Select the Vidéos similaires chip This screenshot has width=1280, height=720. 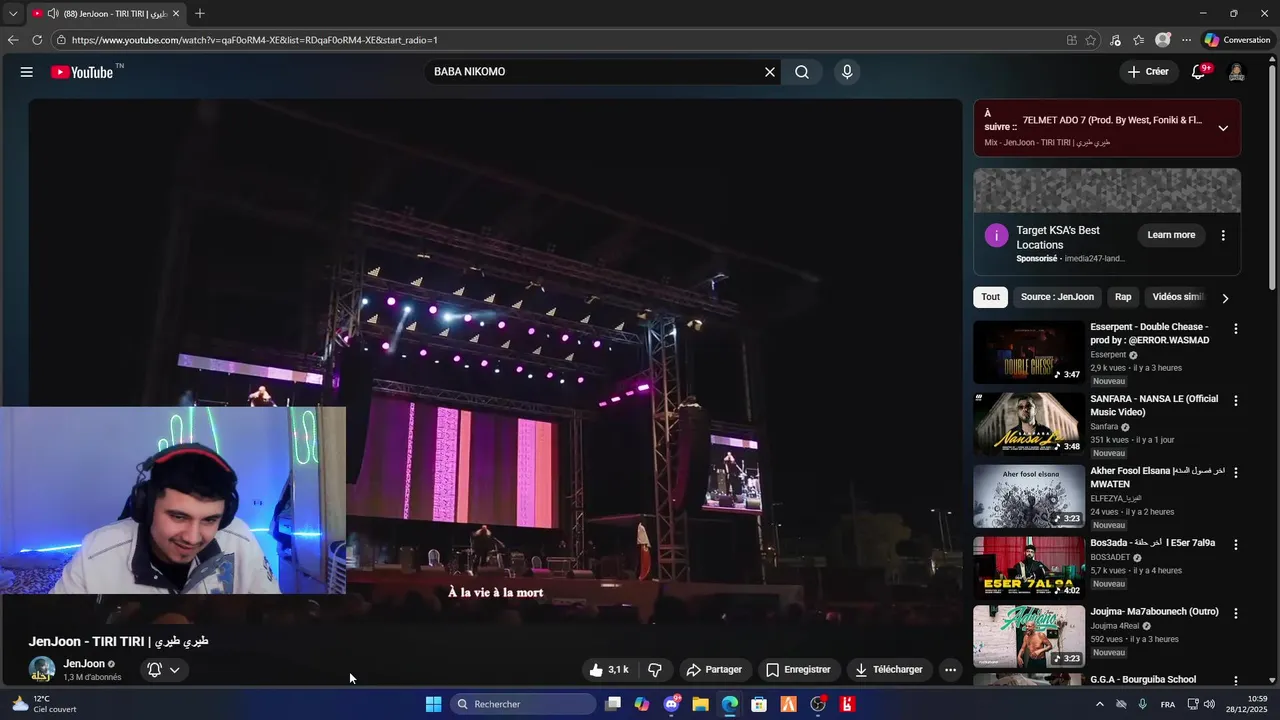(1178, 297)
